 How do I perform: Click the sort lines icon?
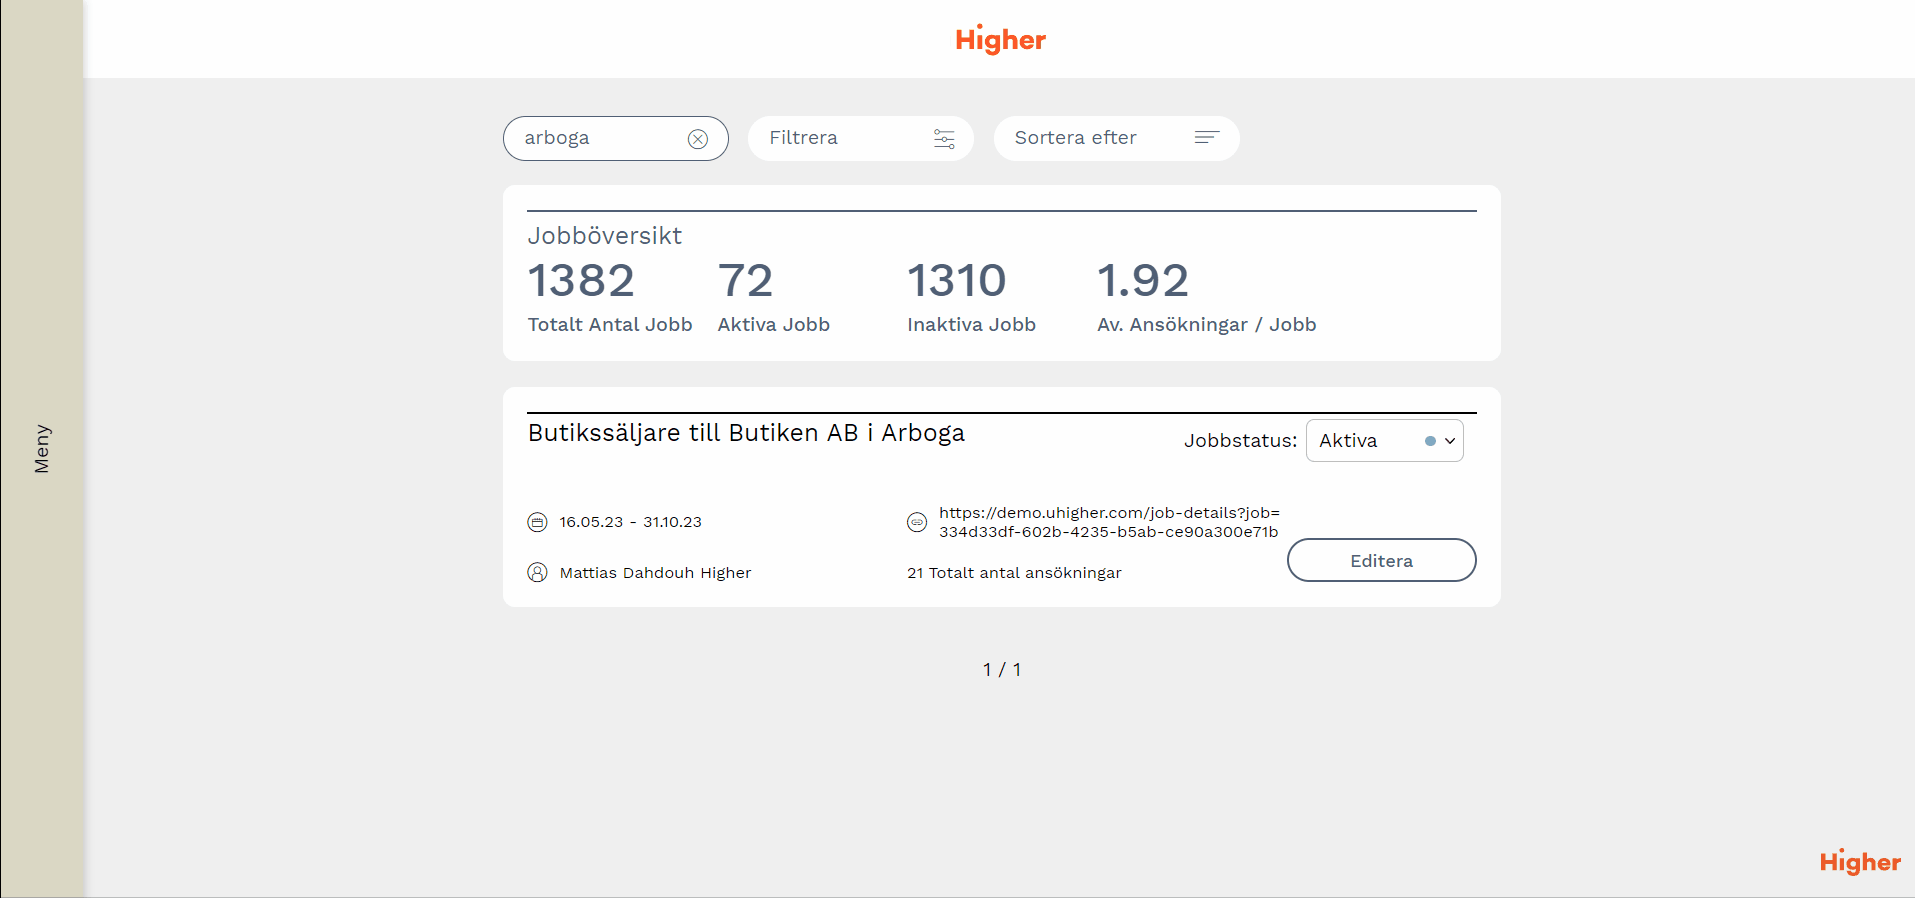click(x=1207, y=138)
